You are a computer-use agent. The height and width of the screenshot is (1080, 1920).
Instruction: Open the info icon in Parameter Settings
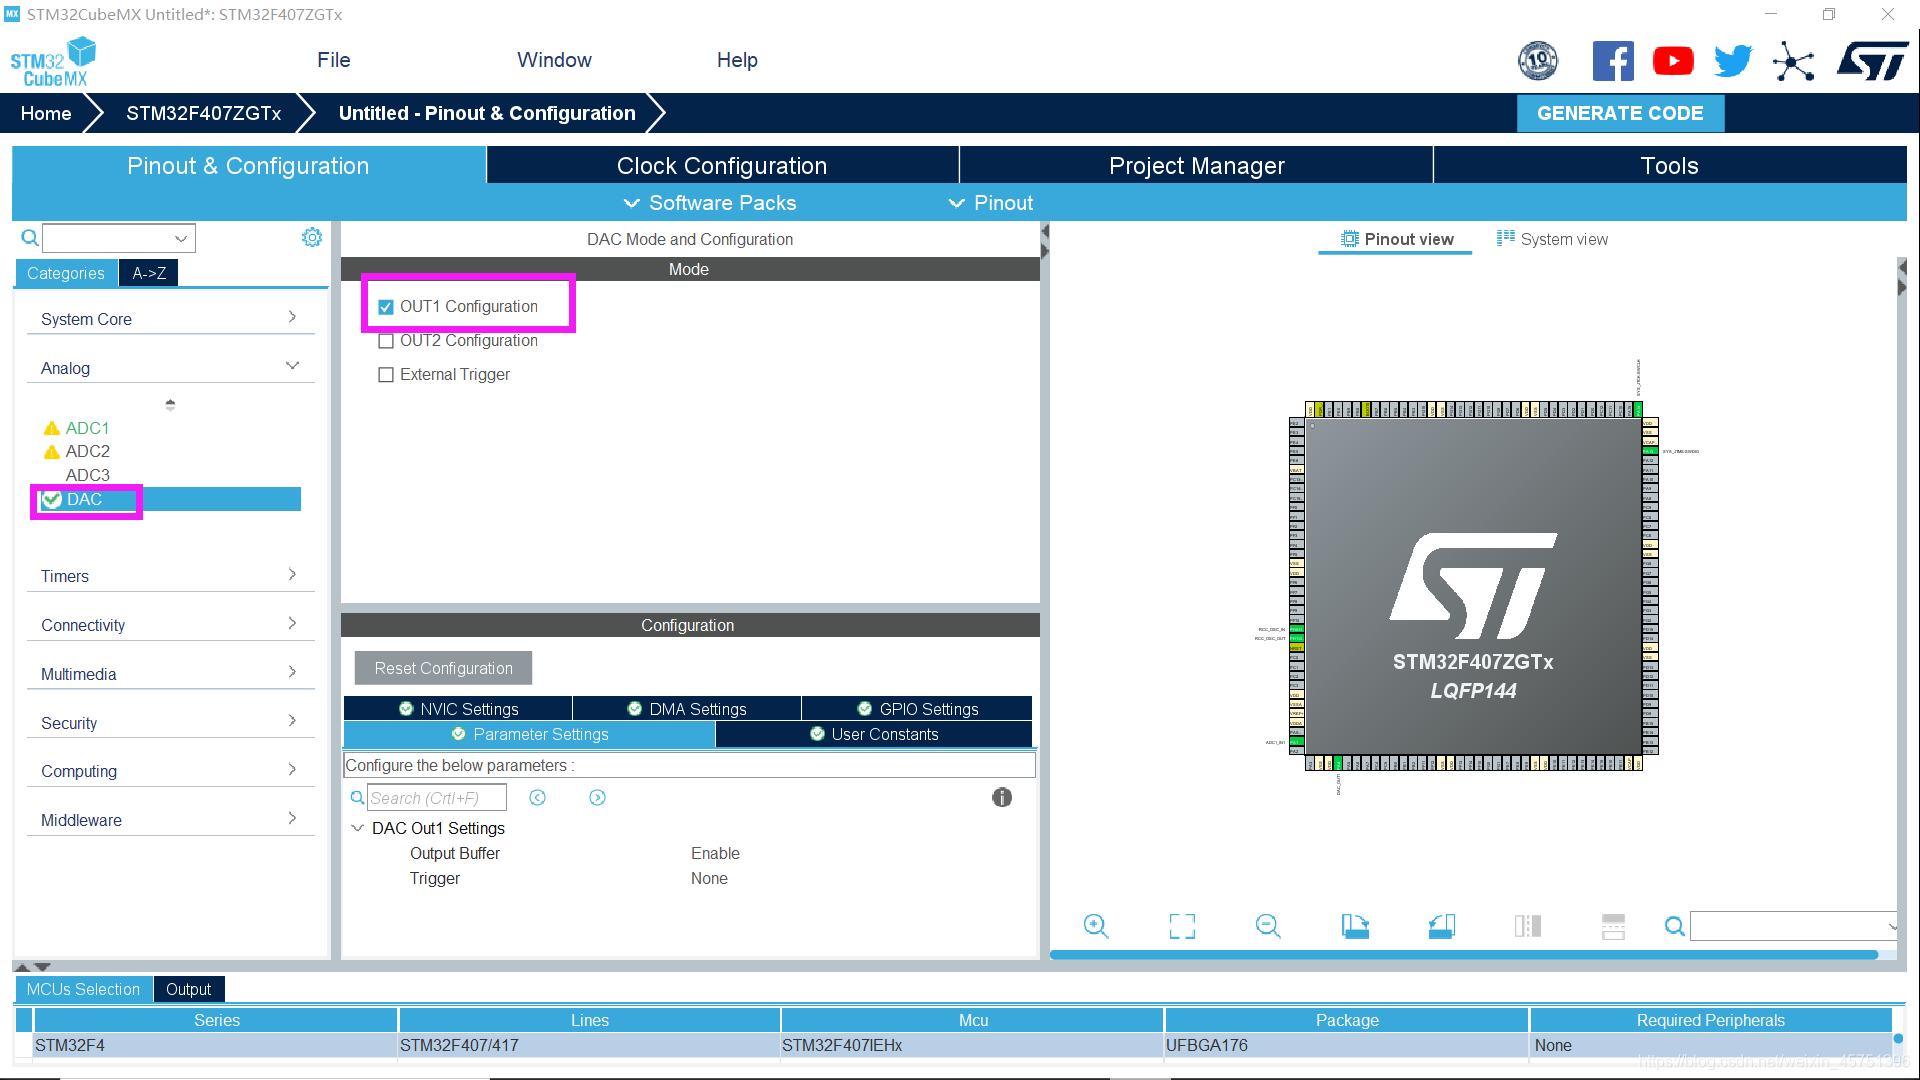pos(1001,797)
